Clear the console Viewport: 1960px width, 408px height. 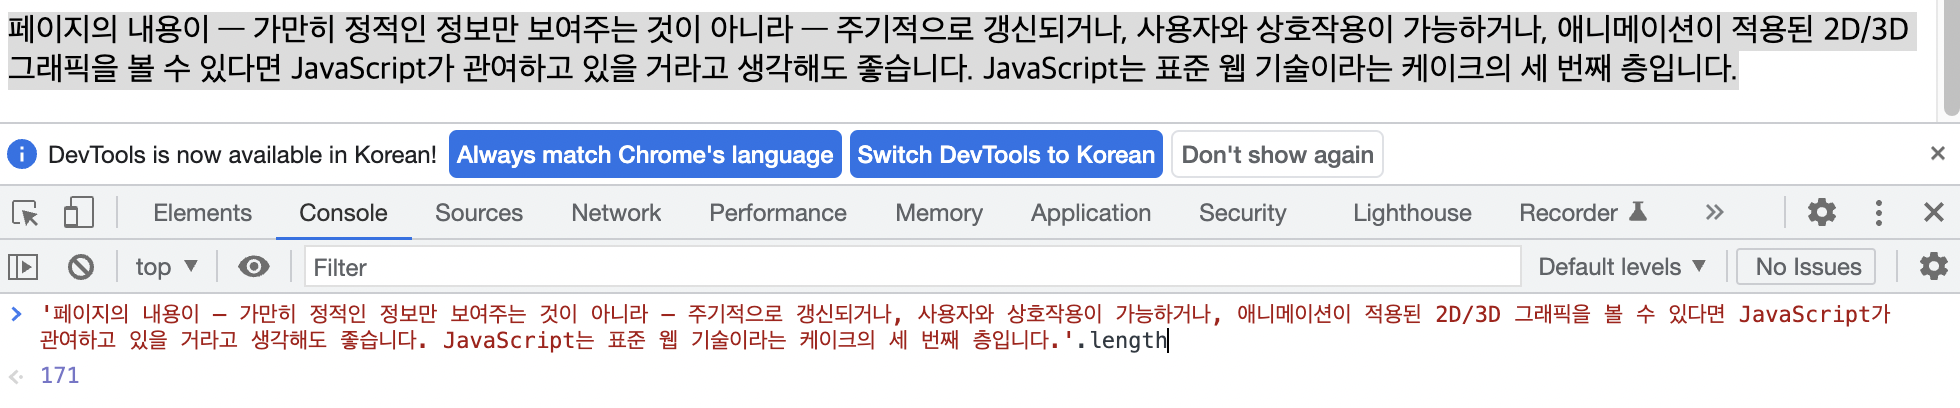[81, 267]
